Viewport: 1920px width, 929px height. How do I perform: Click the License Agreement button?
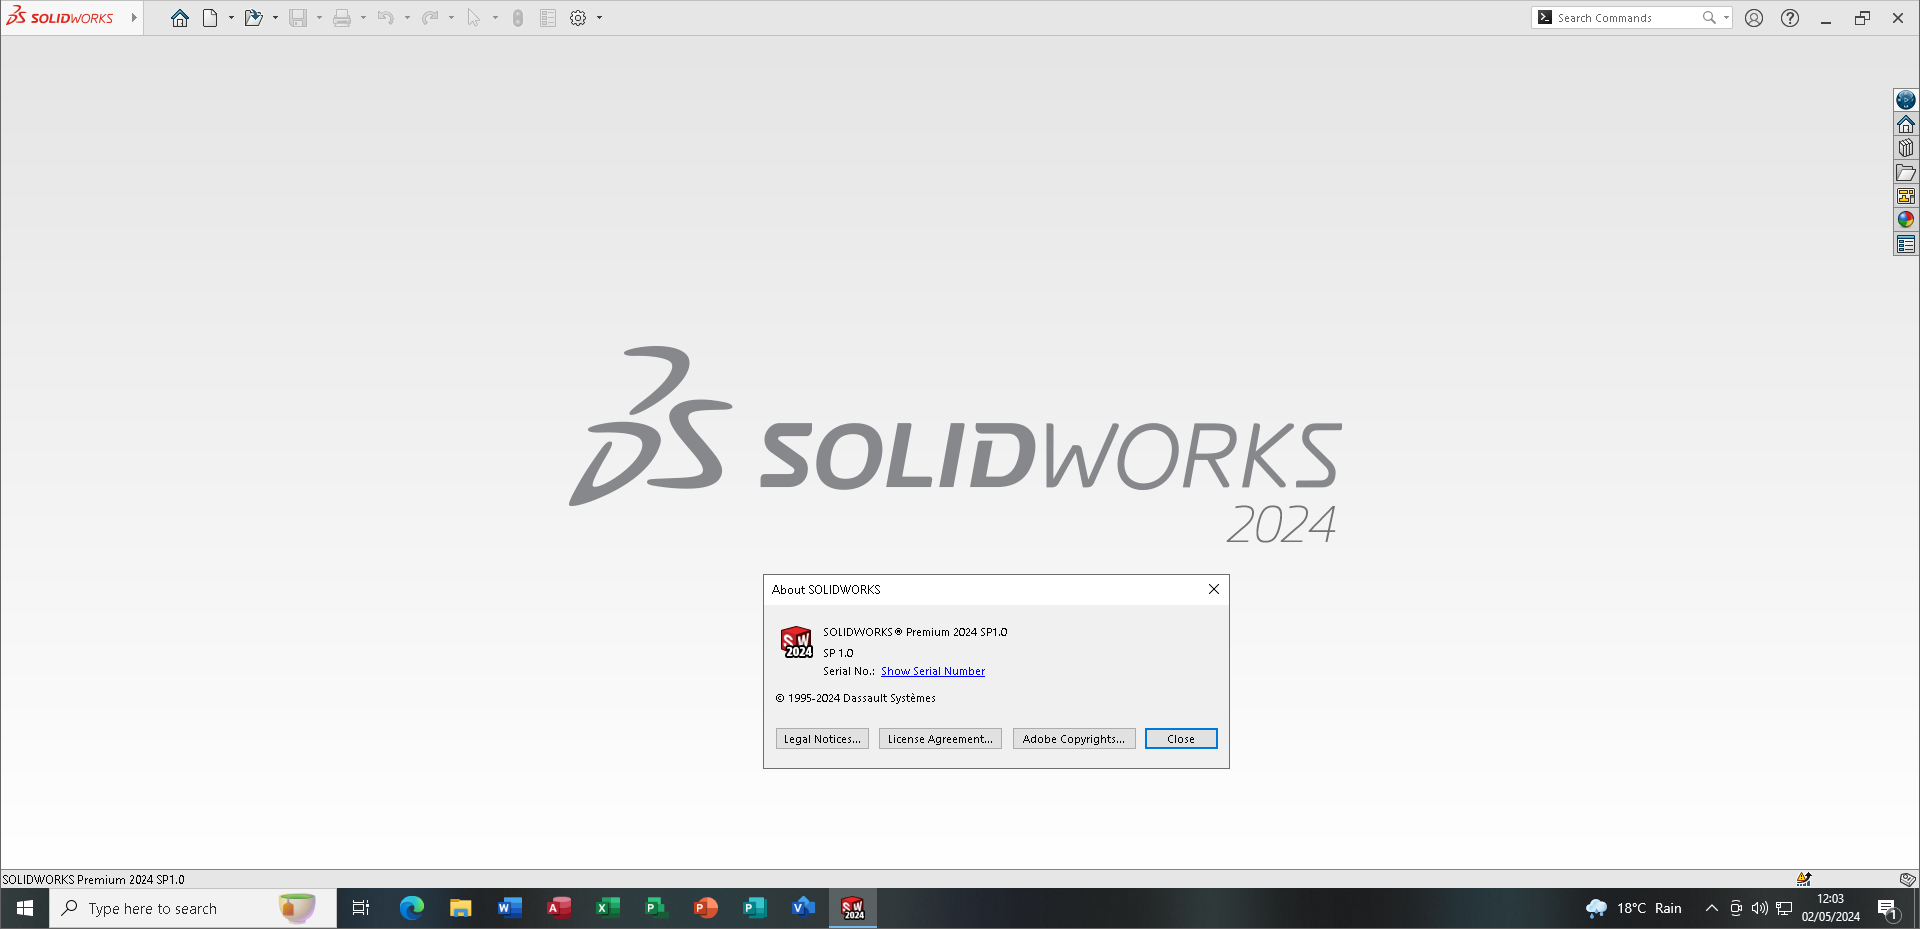pyautogui.click(x=940, y=739)
